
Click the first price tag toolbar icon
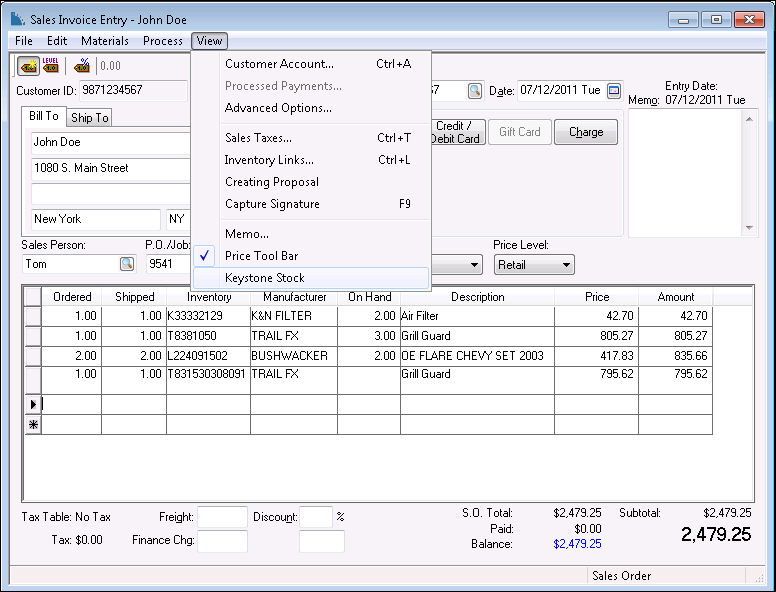28,66
